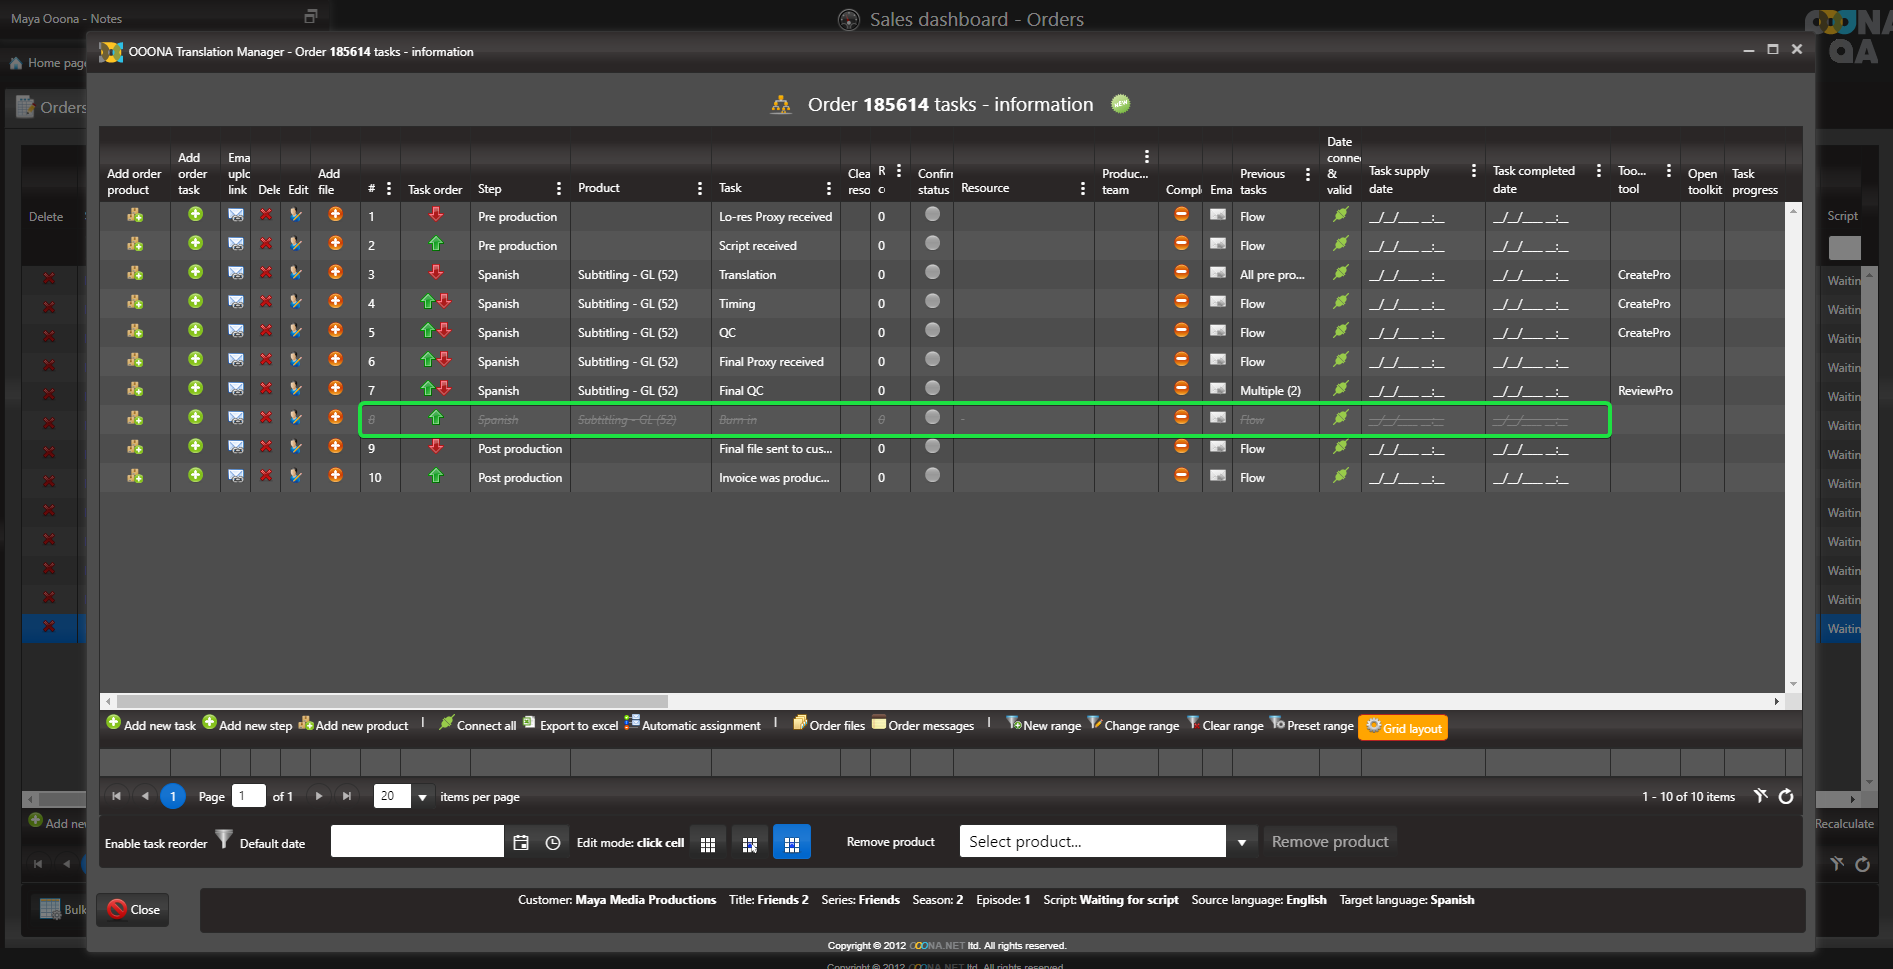The width and height of the screenshot is (1893, 969).
Task: Click Add order task icon in row 3
Action: tap(195, 273)
